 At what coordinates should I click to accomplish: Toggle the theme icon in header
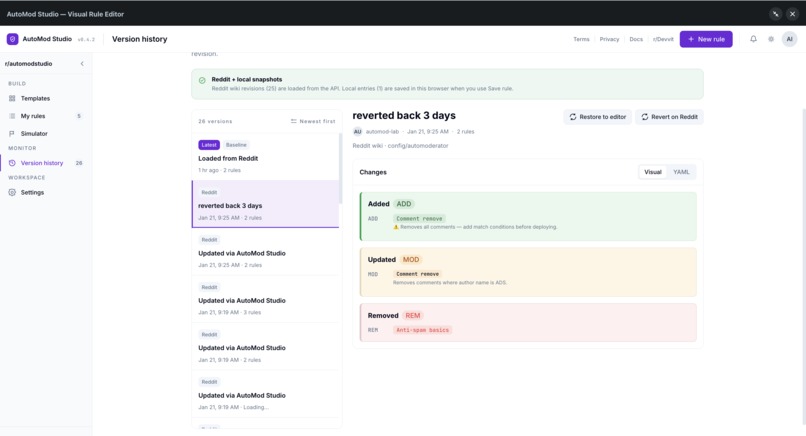coord(771,39)
